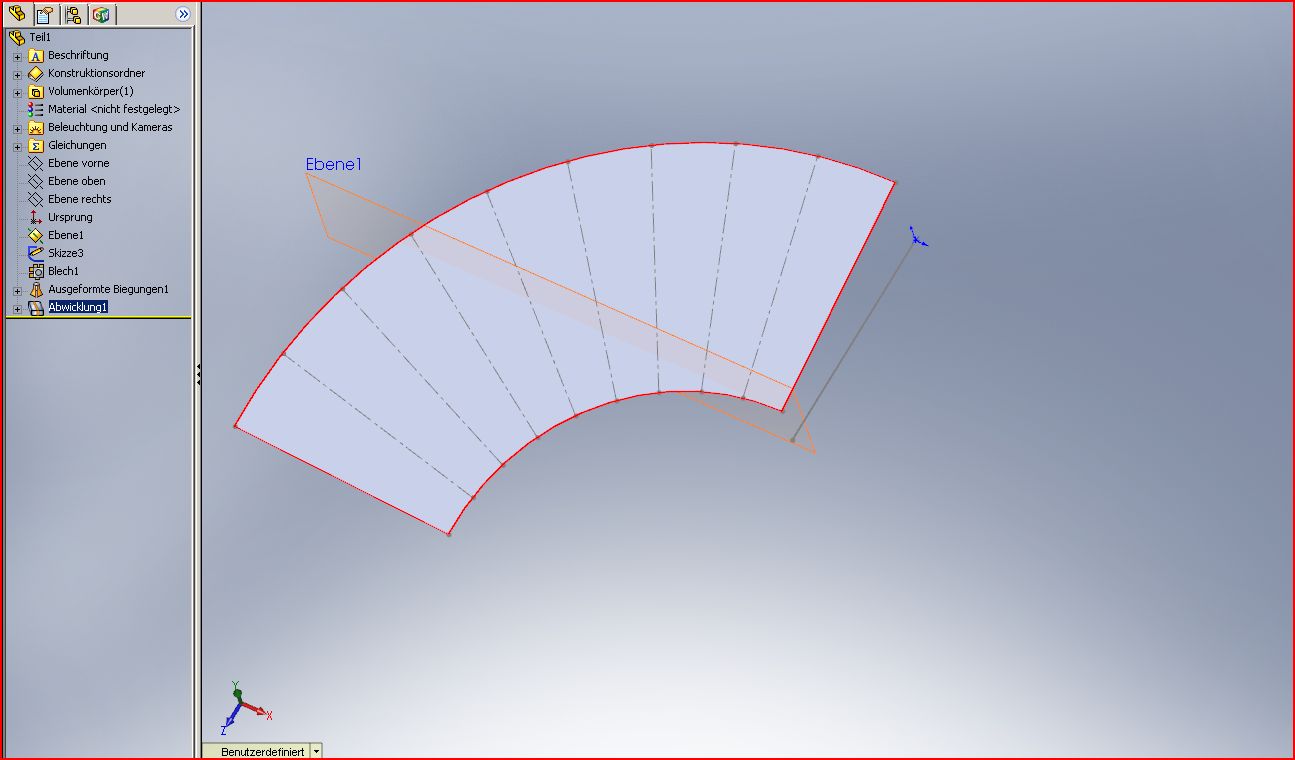Click the feature tree panel splitter handle
1295x760 pixels.
pos(199,375)
